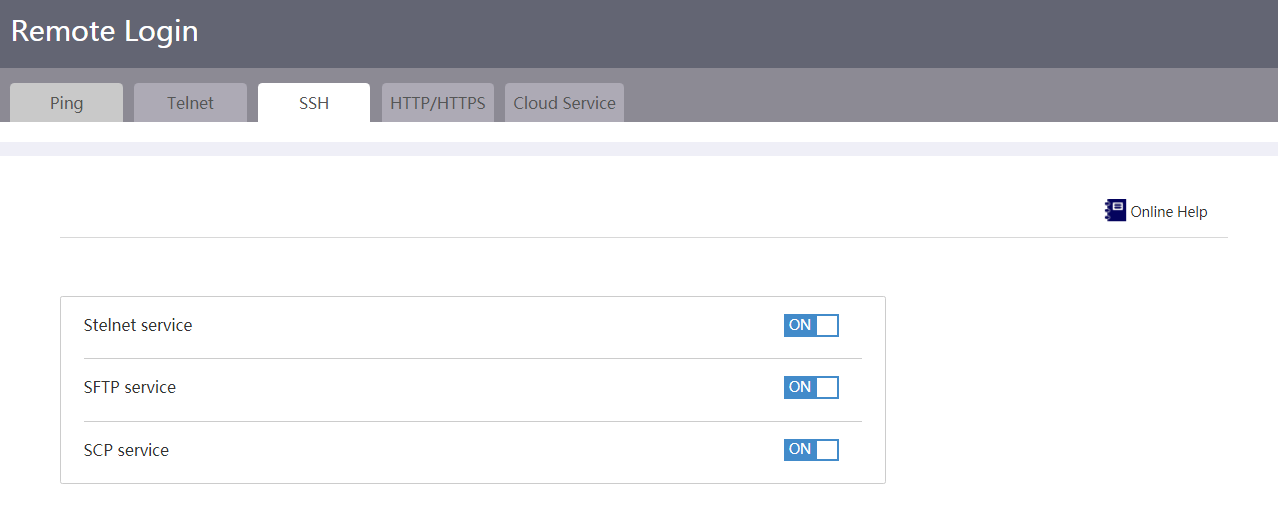1278x521 pixels.
Task: Click the blue ON label for Stelnet
Action: click(x=800, y=325)
